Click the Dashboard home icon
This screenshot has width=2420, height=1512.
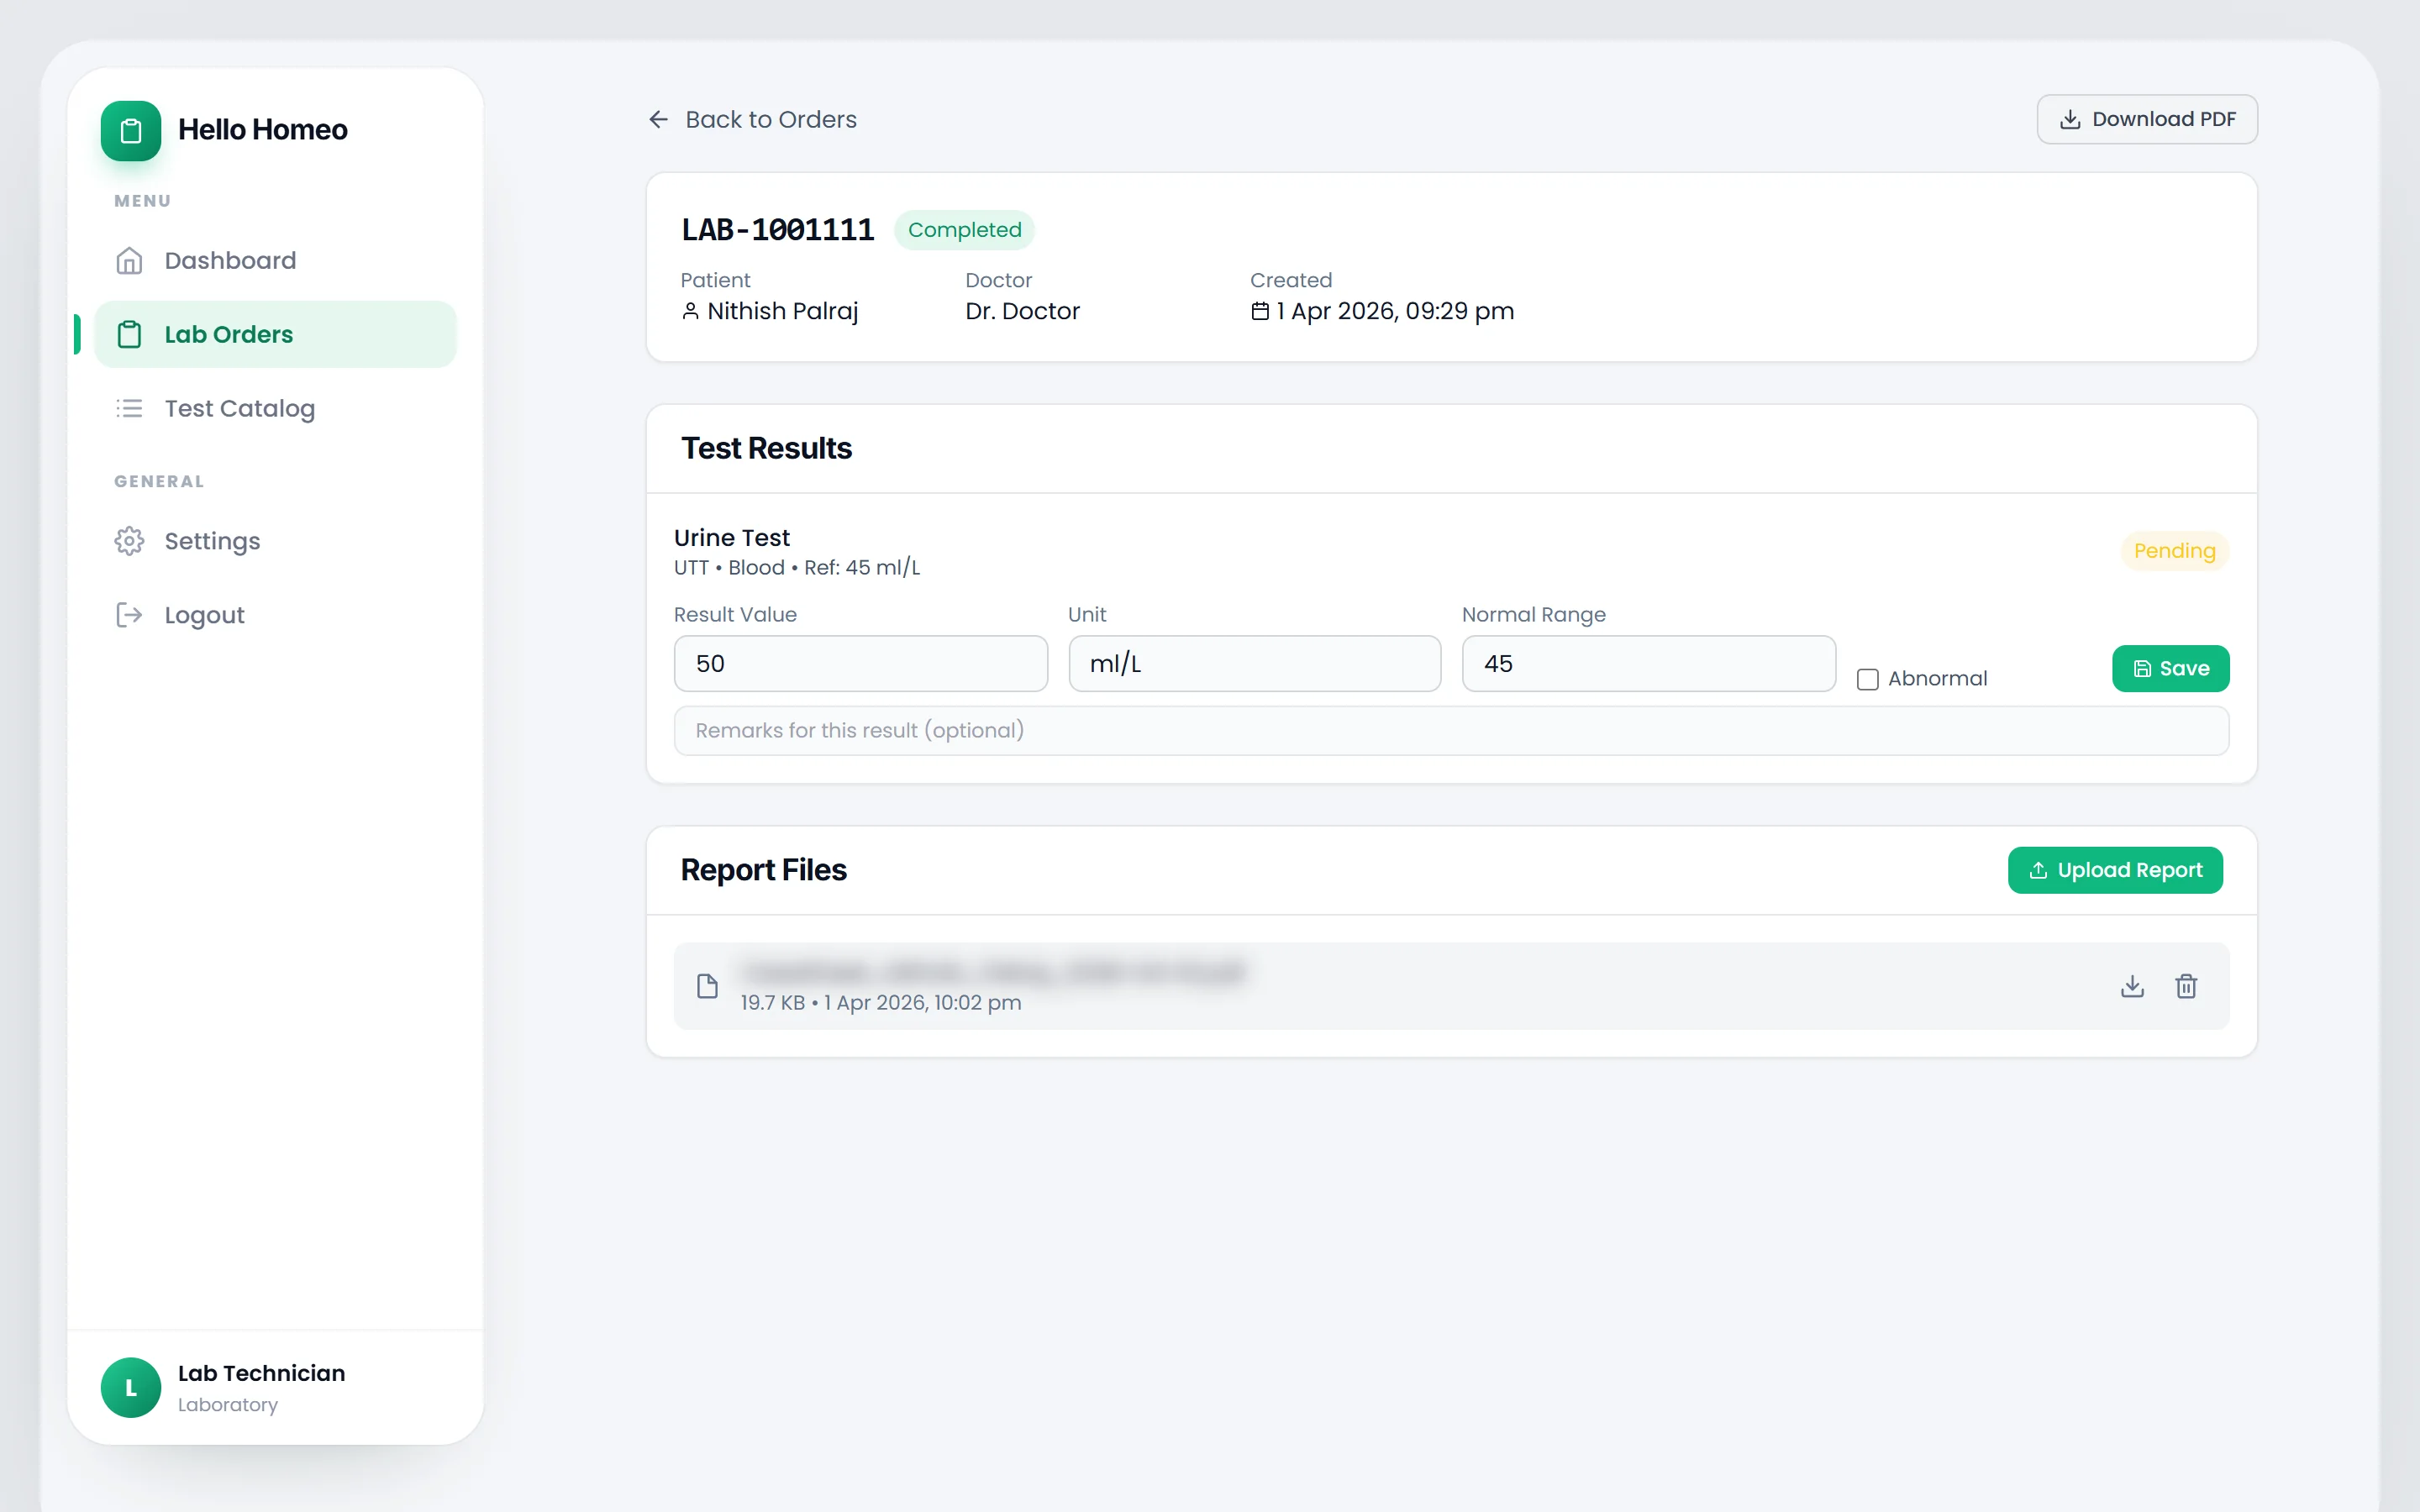(129, 260)
